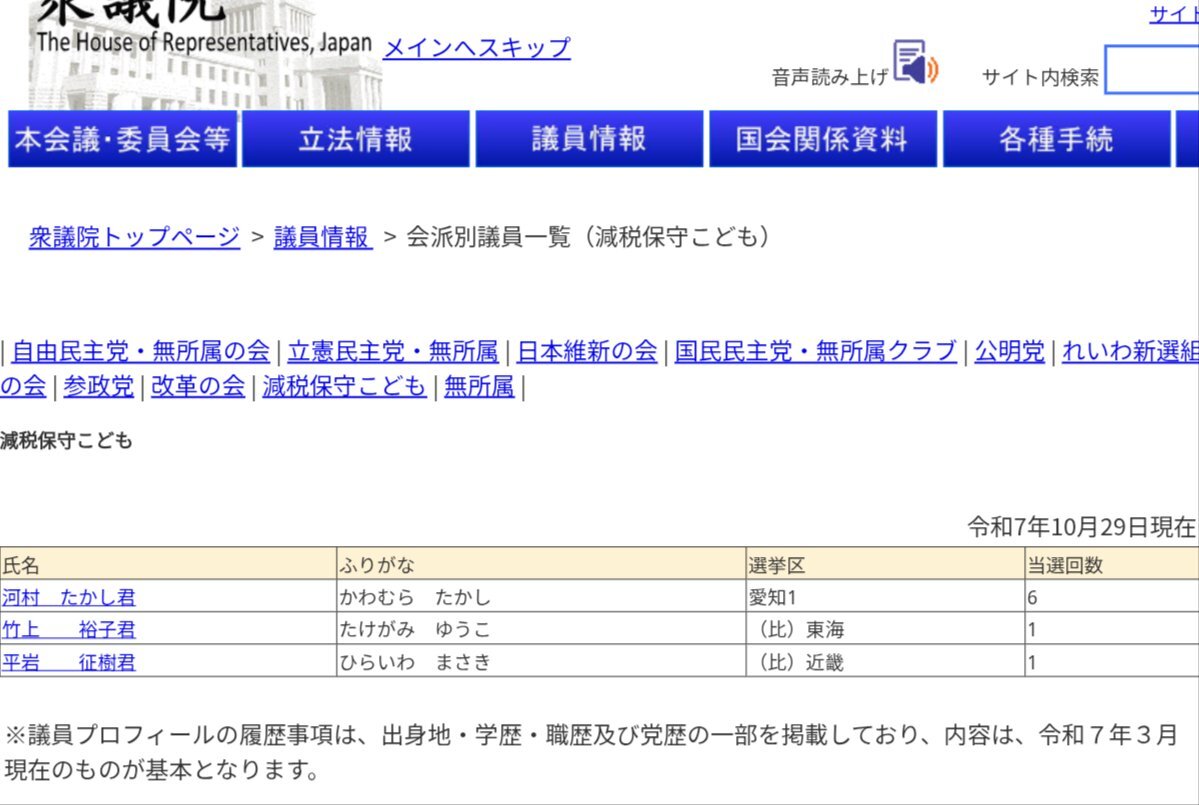Screen dimensions: 1199x805
Task: Click the House of Representatives Japan logo
Action: (x=205, y=54)
